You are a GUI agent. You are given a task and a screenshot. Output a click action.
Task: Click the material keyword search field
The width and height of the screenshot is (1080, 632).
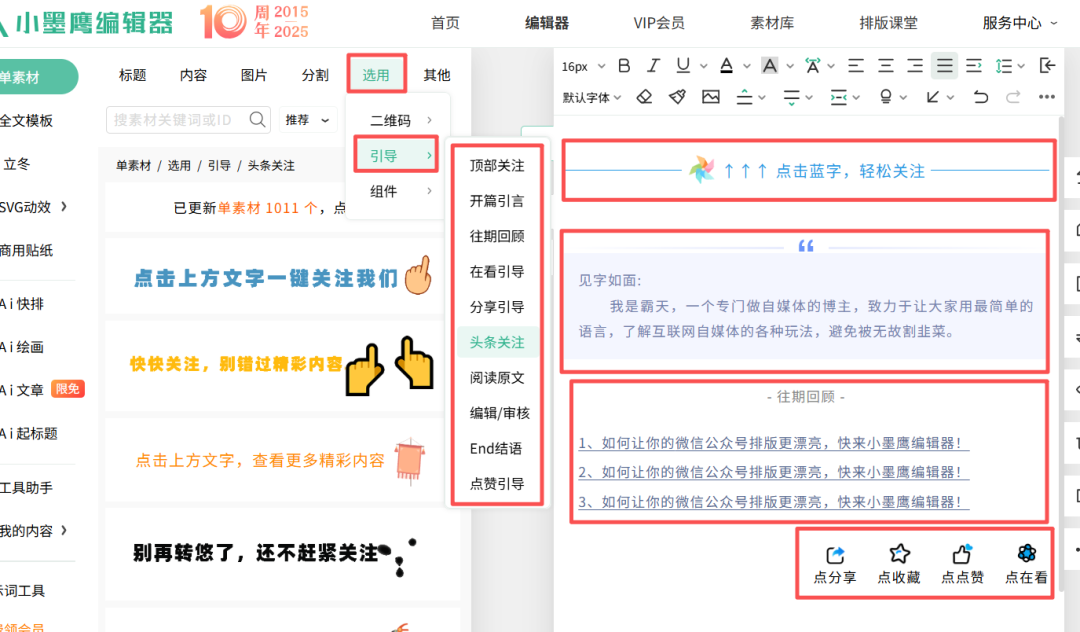[175, 120]
